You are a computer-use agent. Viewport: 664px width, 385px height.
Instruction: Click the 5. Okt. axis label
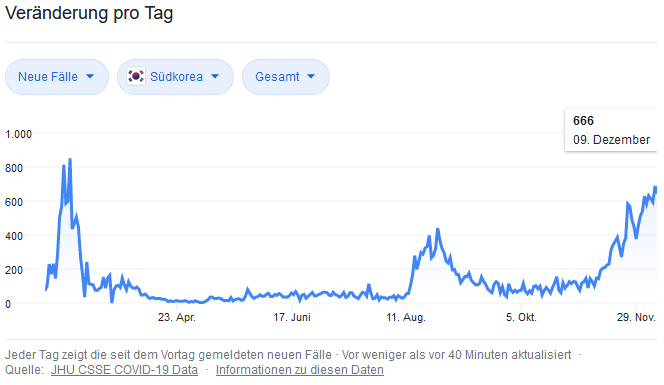click(521, 317)
